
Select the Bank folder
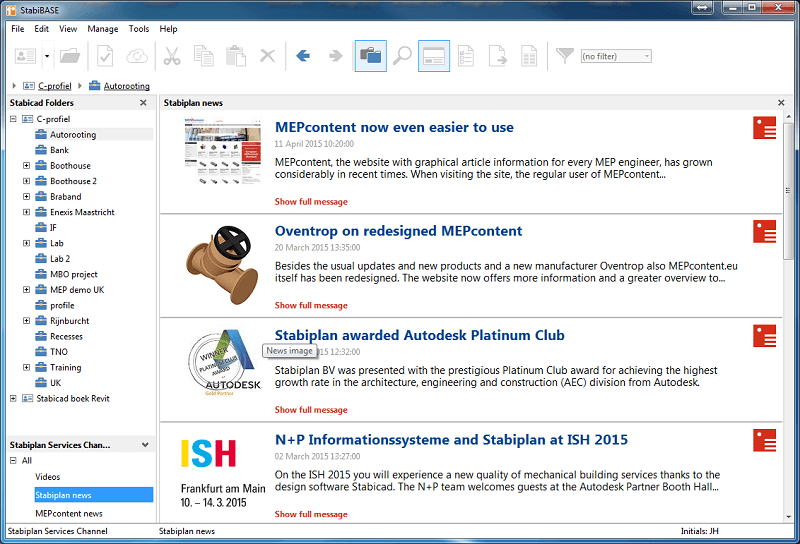(59, 150)
